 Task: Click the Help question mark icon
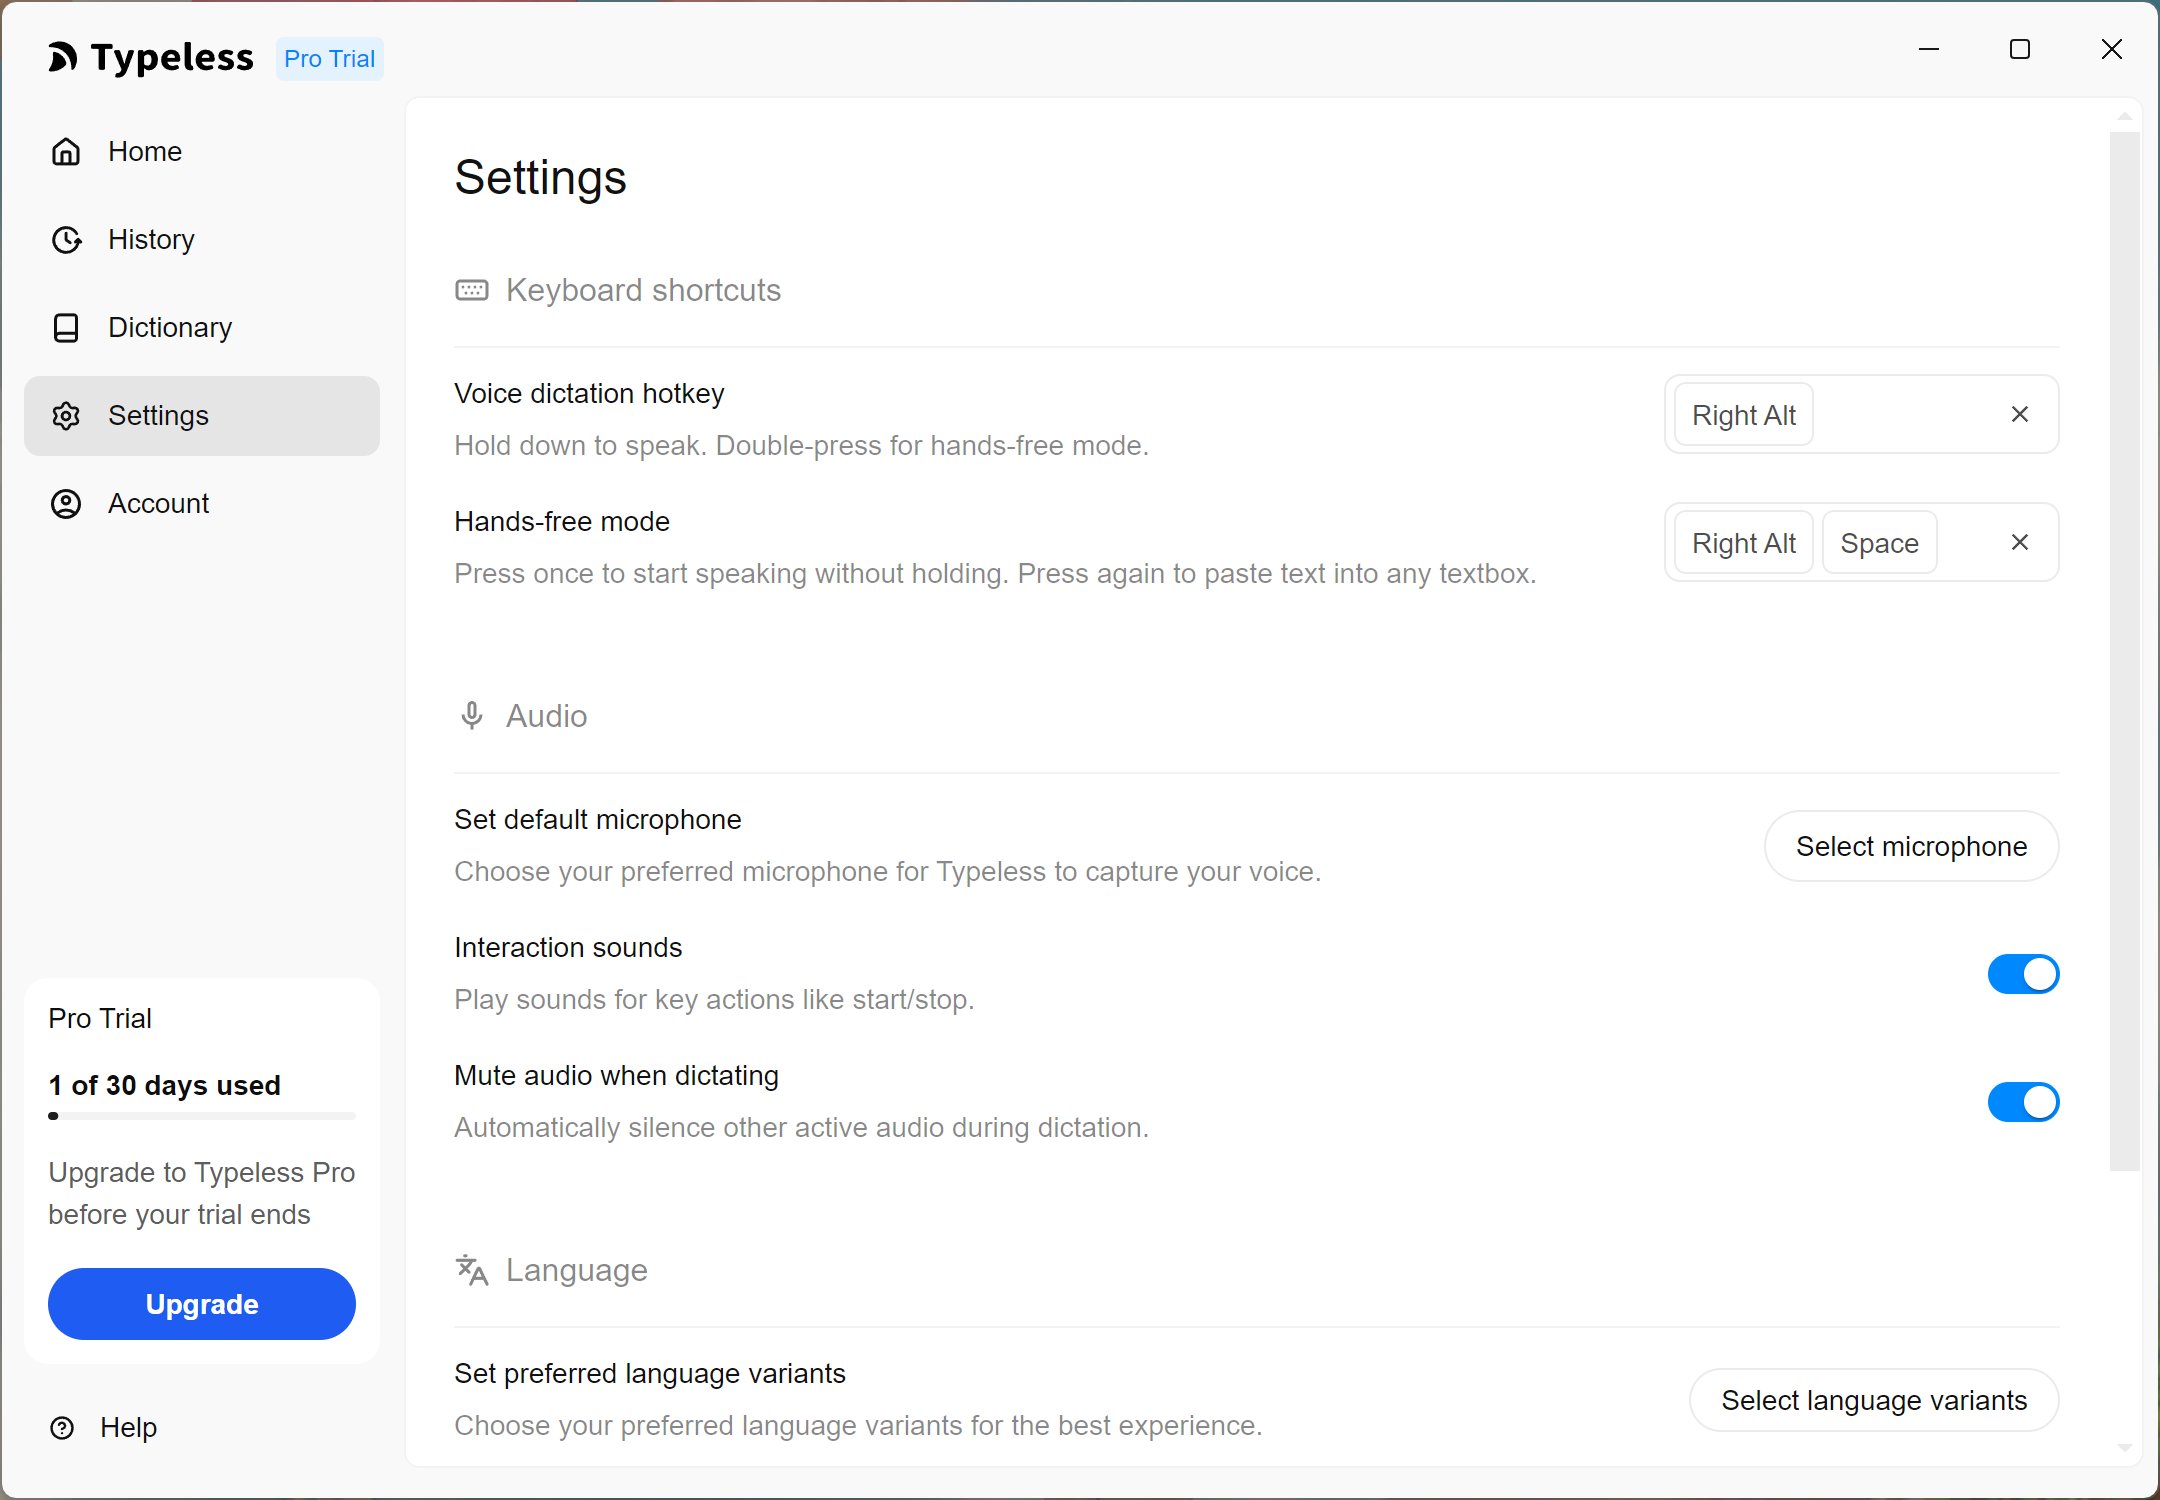tap(62, 1428)
